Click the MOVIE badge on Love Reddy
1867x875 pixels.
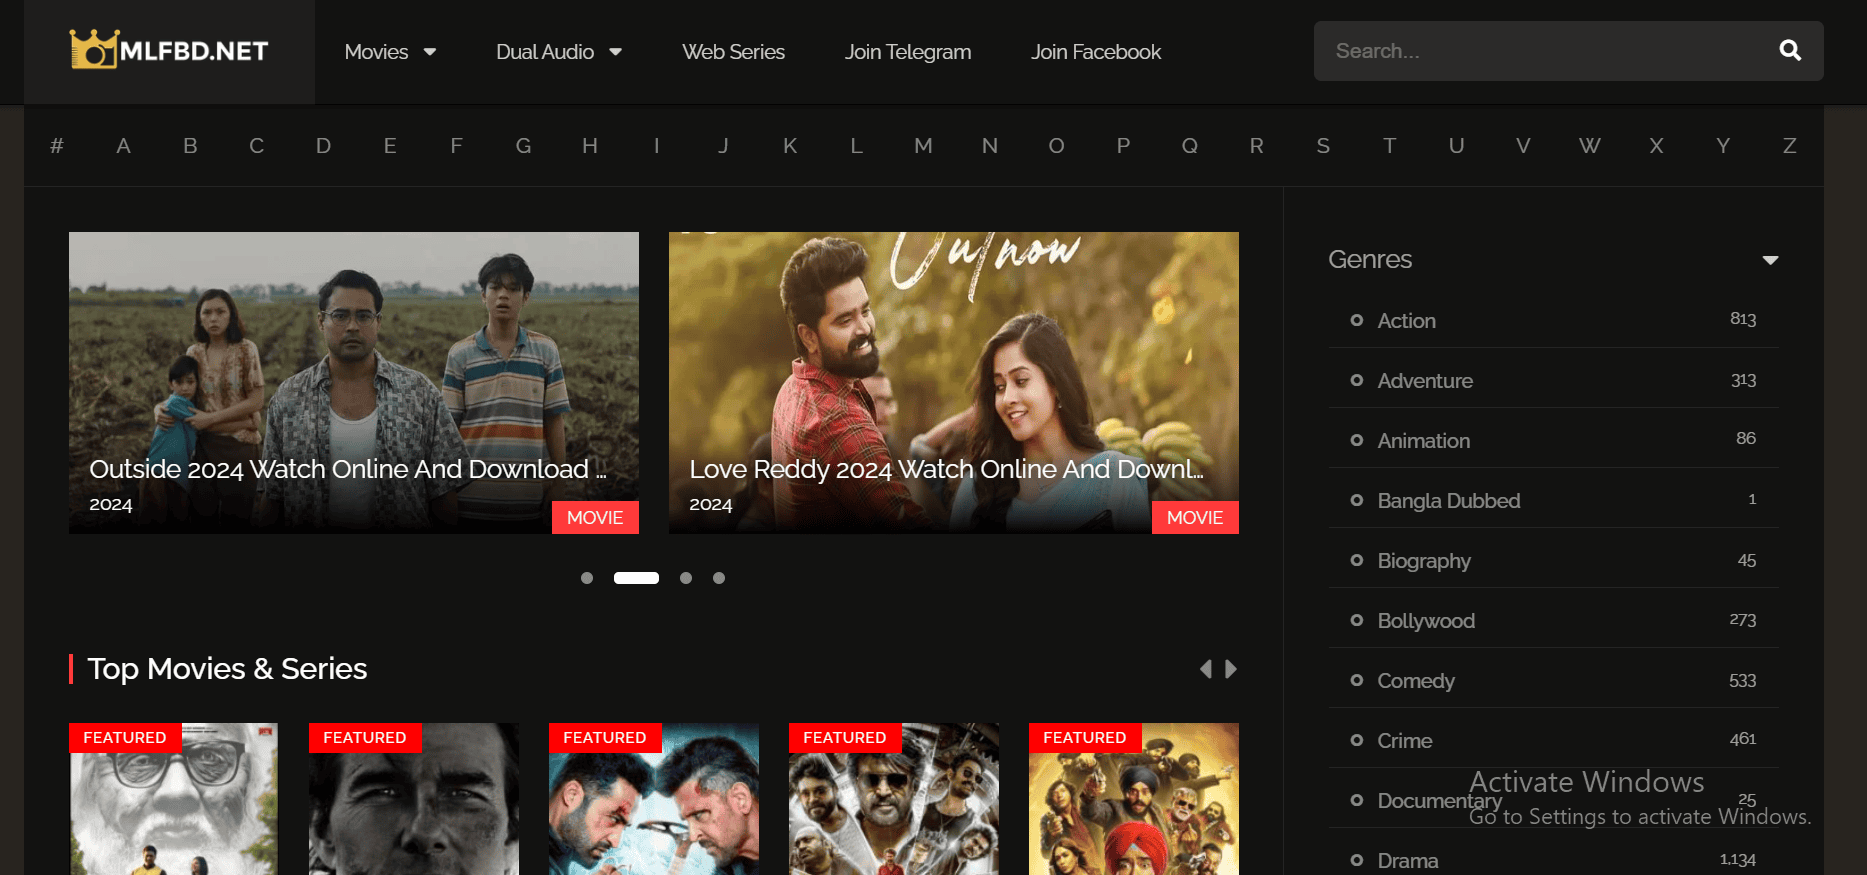(1194, 517)
